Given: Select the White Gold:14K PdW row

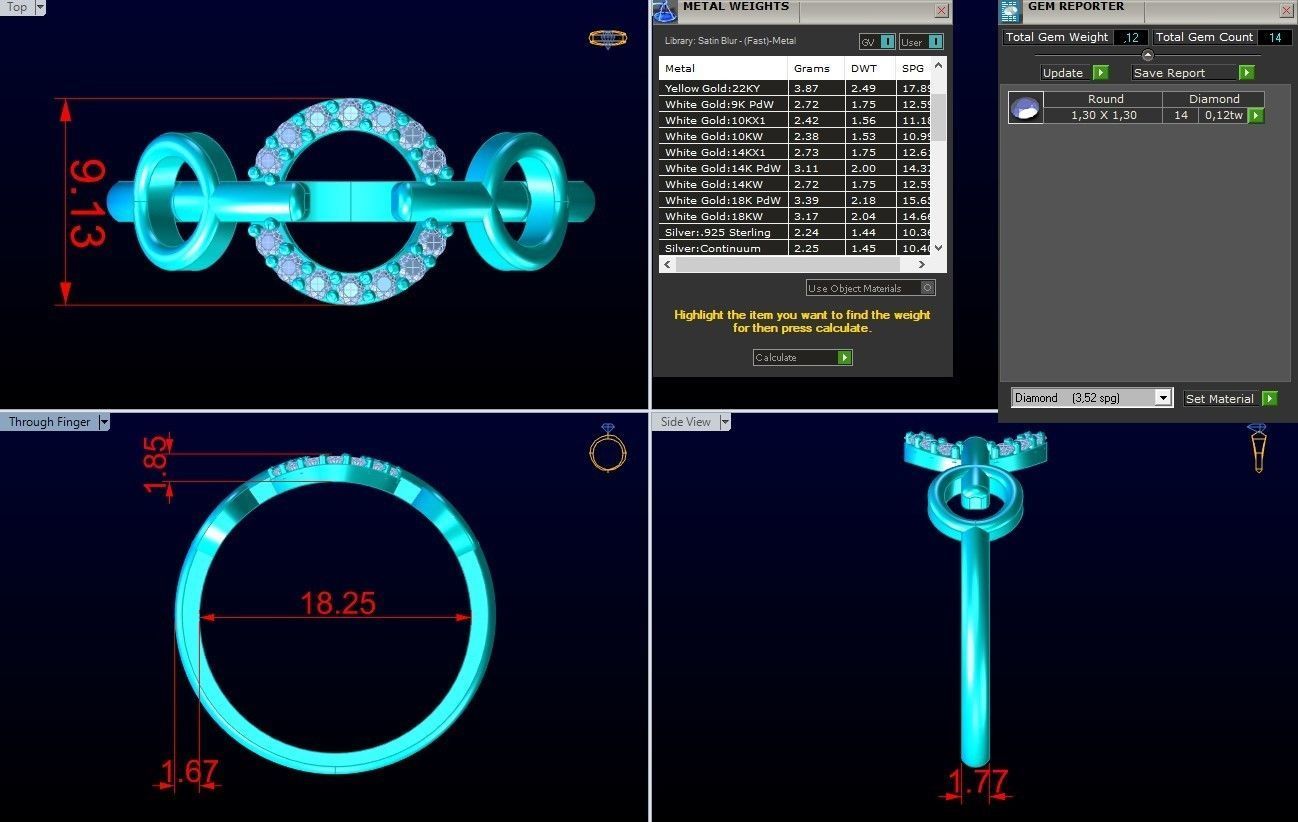Looking at the screenshot, I should click(x=795, y=168).
